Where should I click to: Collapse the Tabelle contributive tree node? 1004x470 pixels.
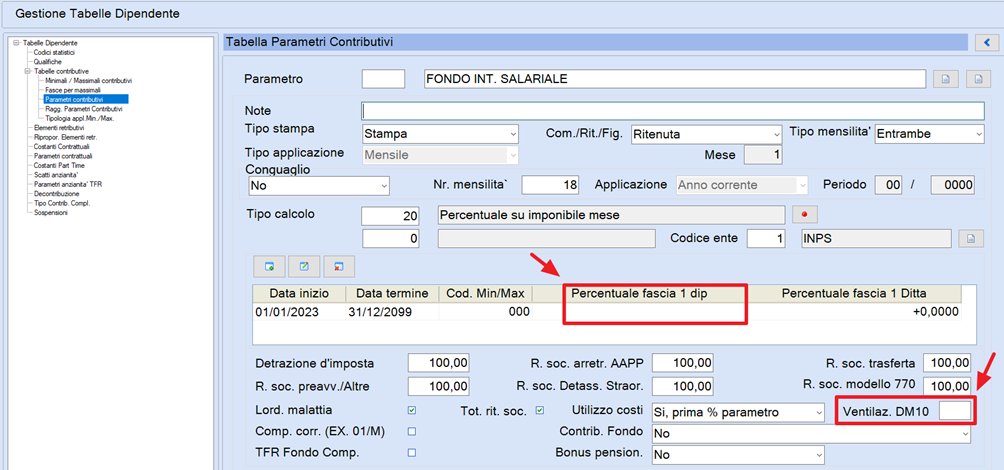[28, 71]
